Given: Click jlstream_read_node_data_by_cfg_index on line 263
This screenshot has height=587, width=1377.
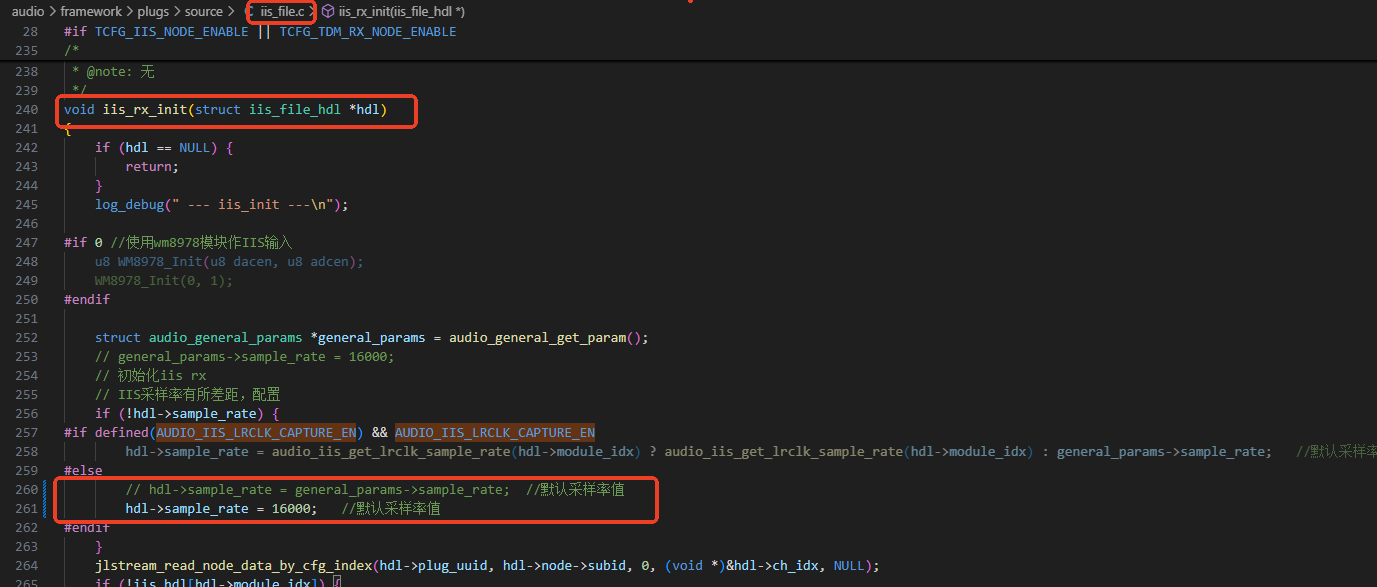Looking at the screenshot, I should click(x=233, y=566).
